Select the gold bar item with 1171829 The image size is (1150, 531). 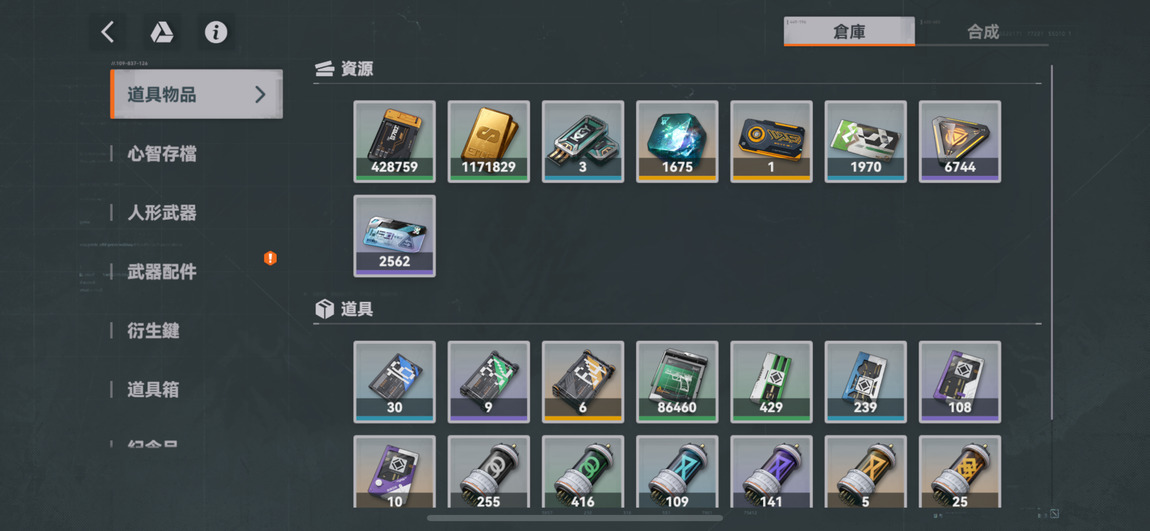(x=488, y=142)
